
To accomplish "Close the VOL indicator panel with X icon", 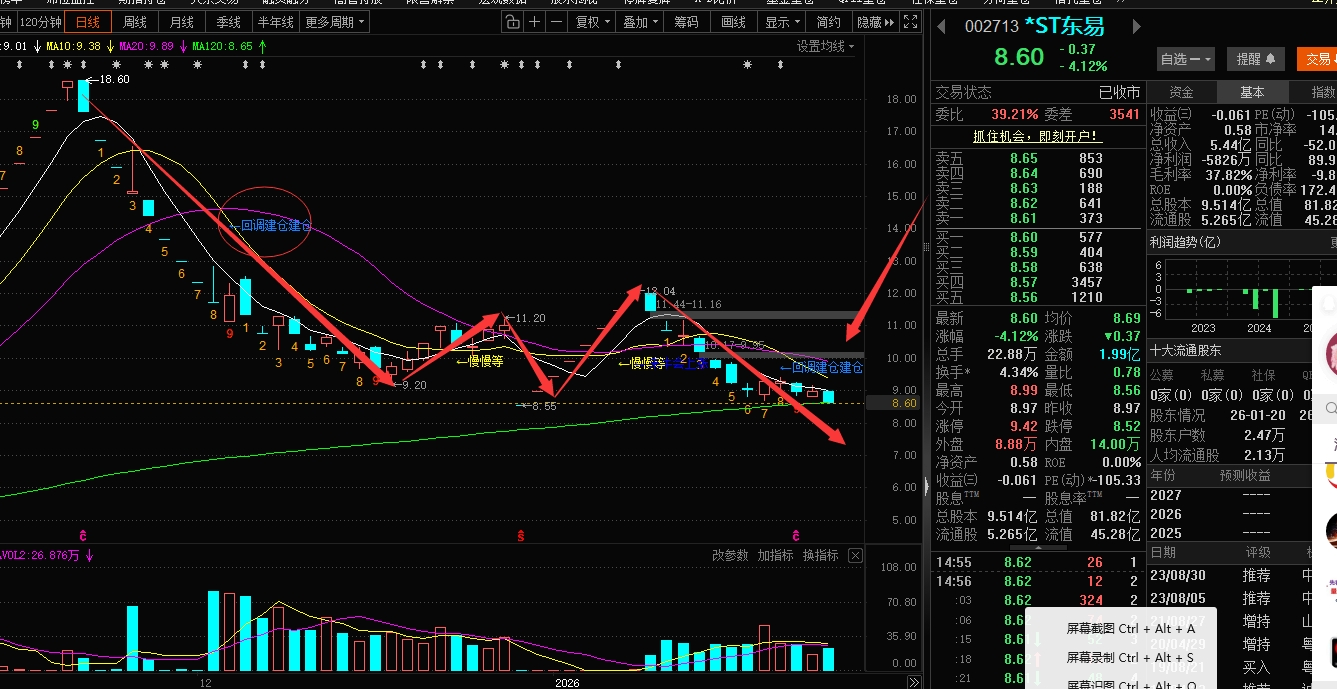I will pos(855,555).
